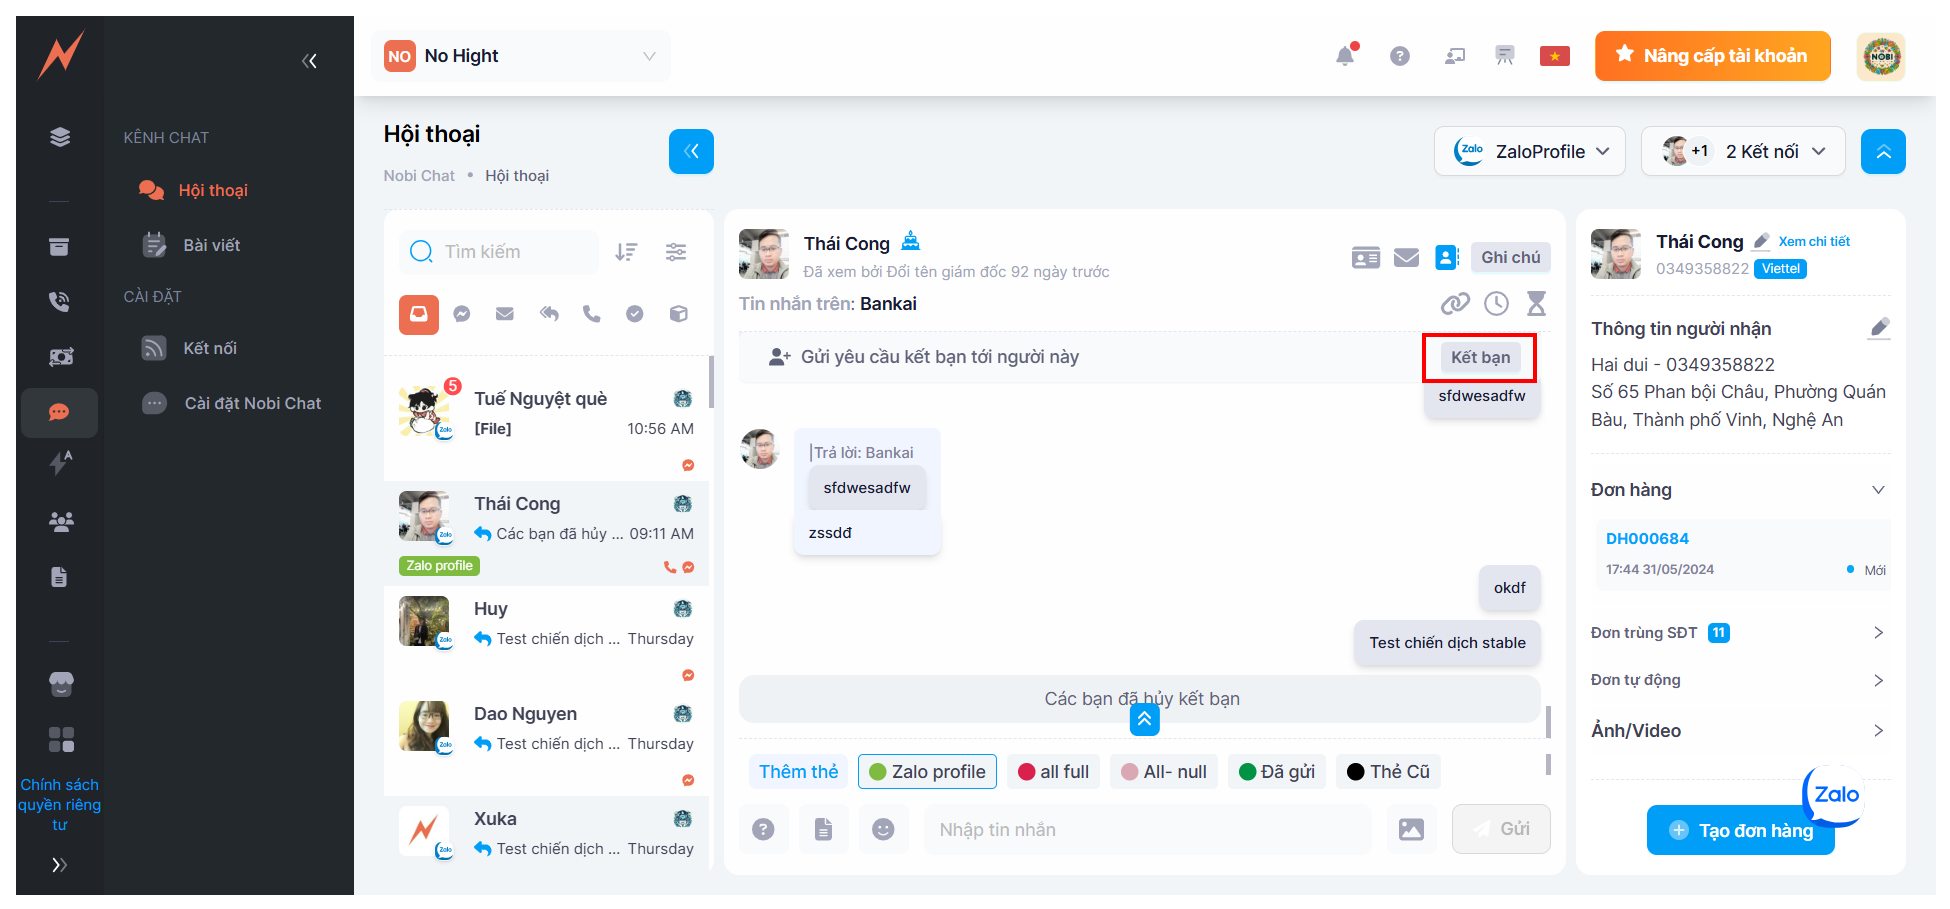1950x909 pixels.
Task: Click the hourglass icon in chat header
Action: tap(1536, 303)
